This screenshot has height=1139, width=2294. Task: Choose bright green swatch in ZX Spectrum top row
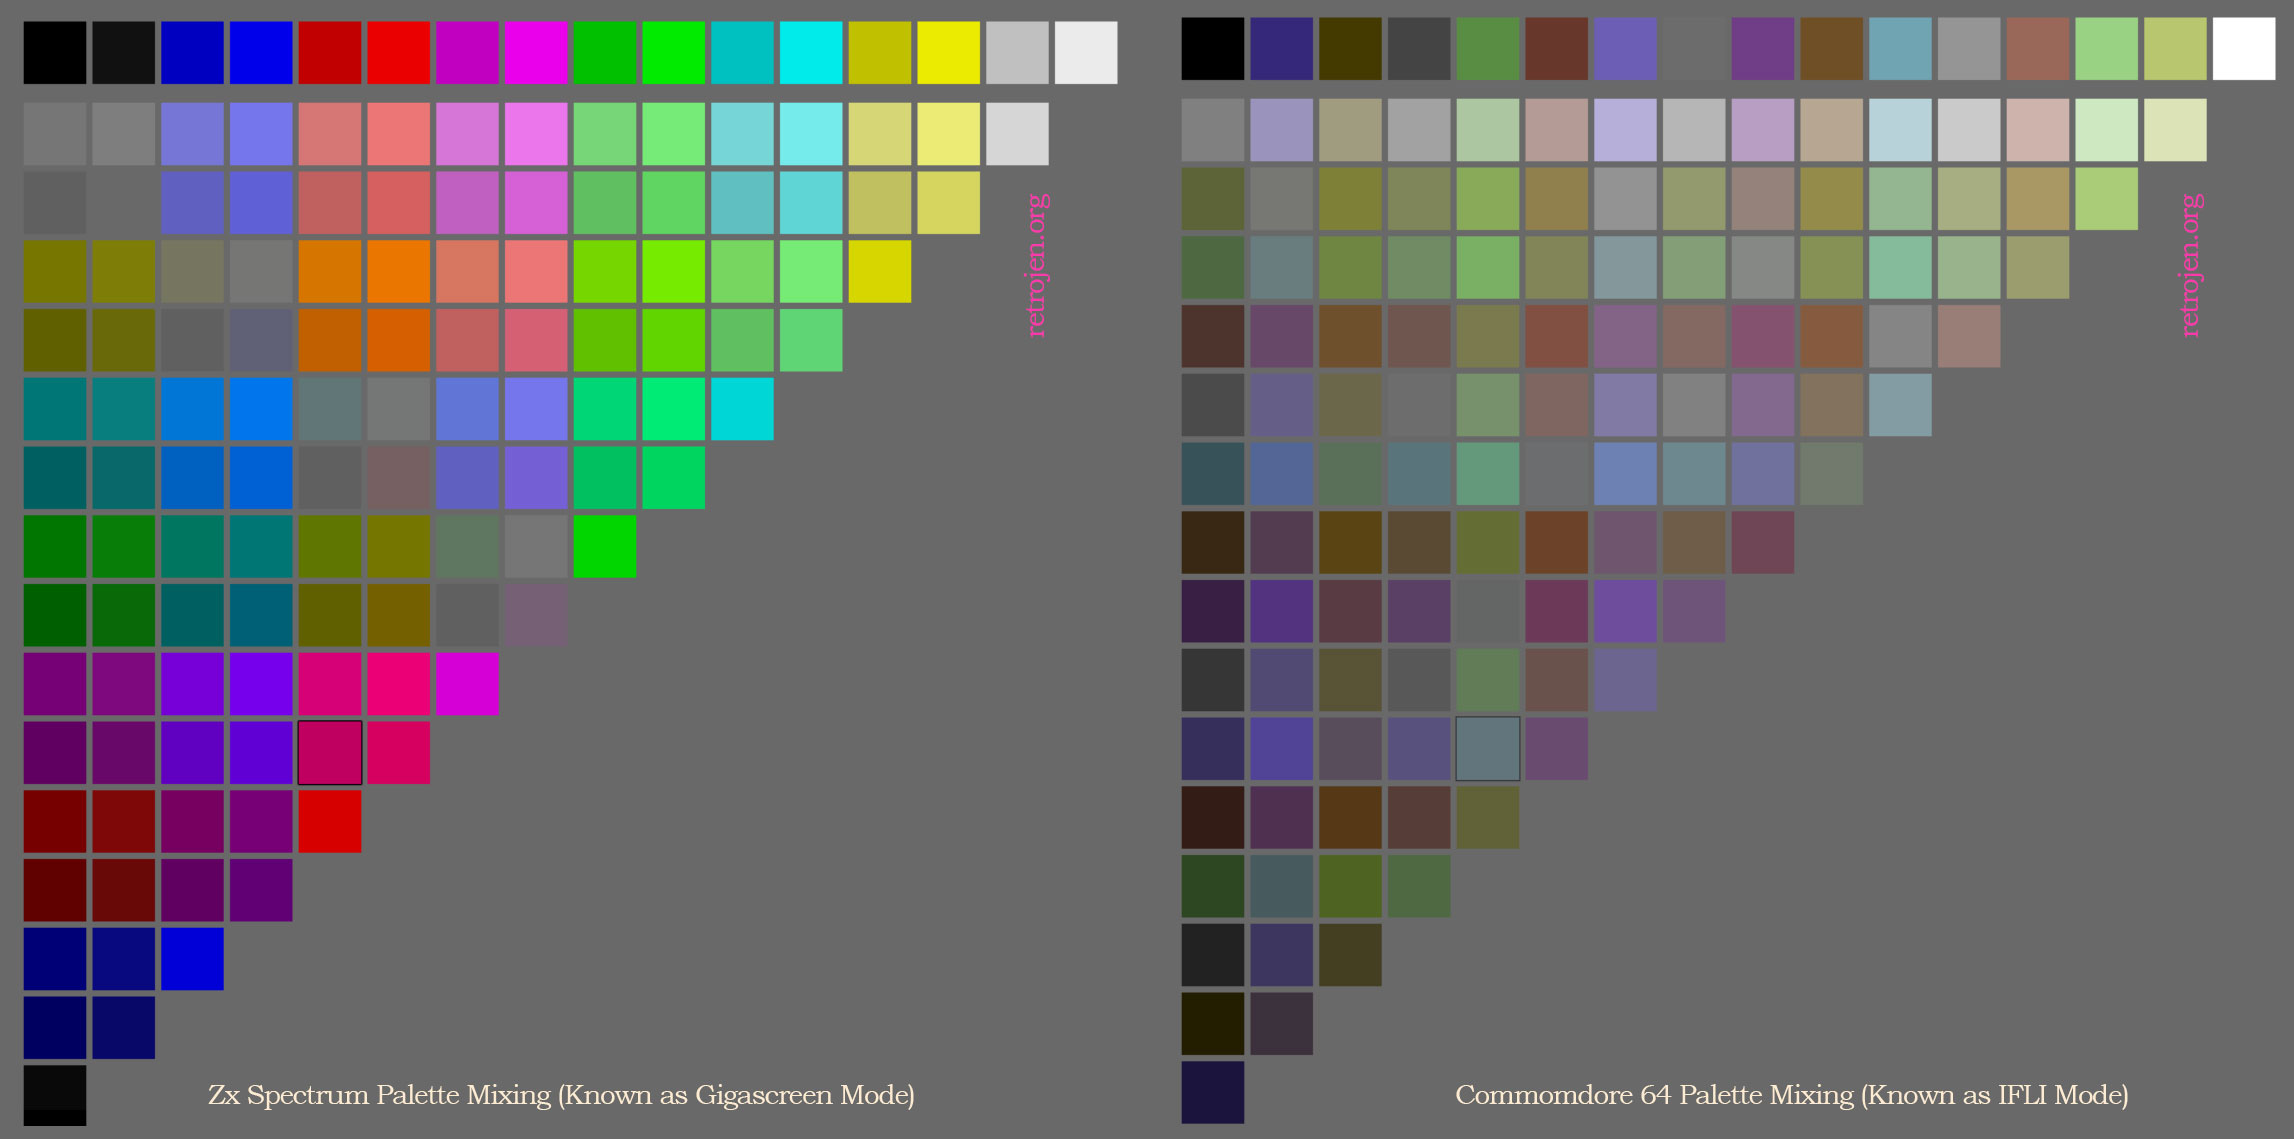pyautogui.click(x=674, y=53)
